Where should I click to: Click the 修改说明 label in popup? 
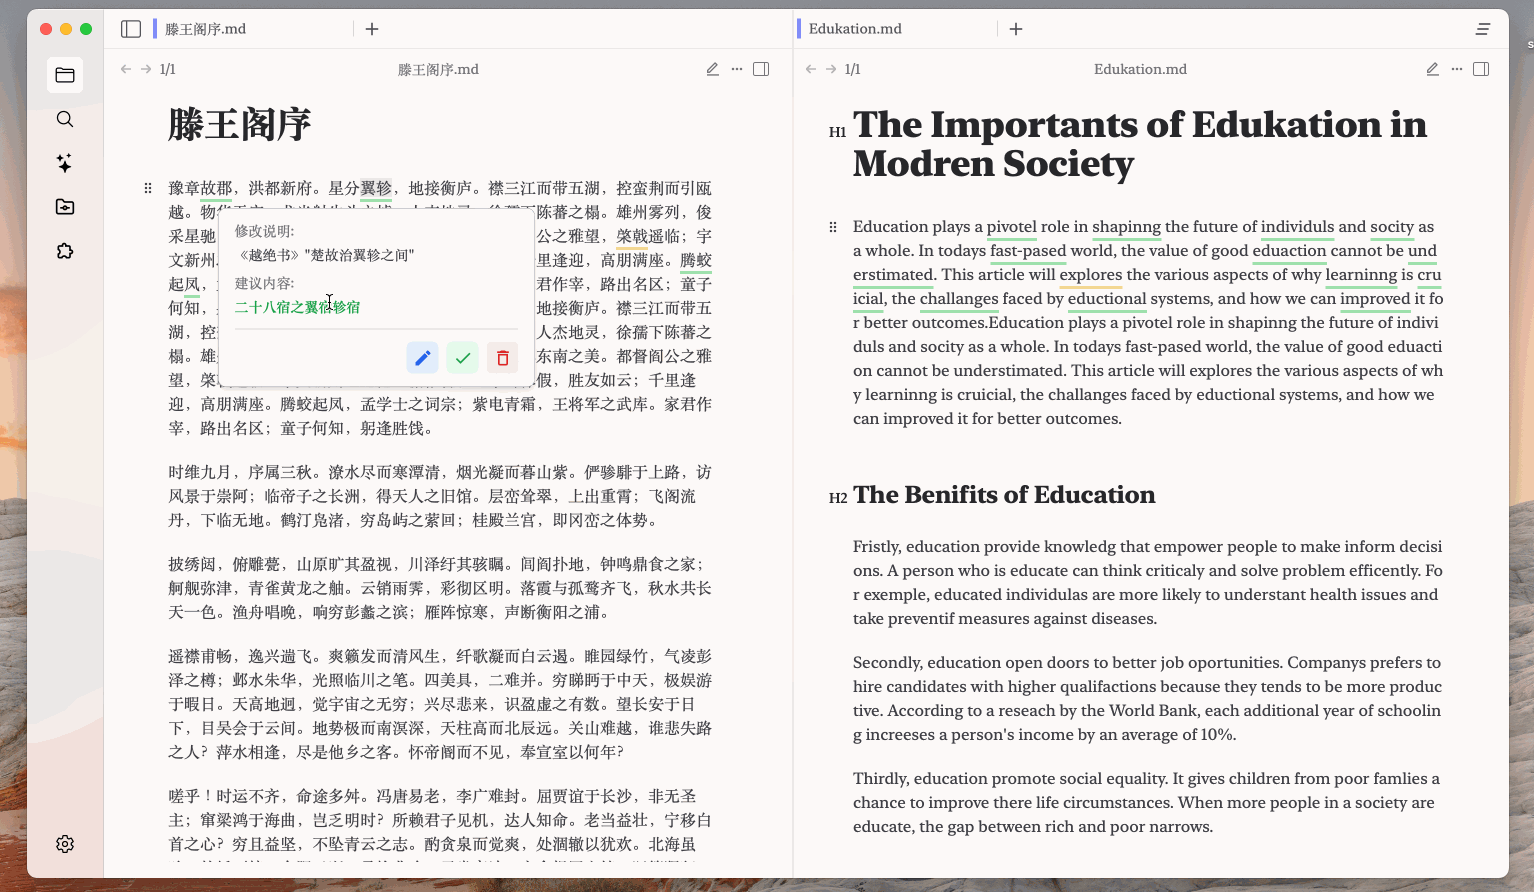coord(264,231)
